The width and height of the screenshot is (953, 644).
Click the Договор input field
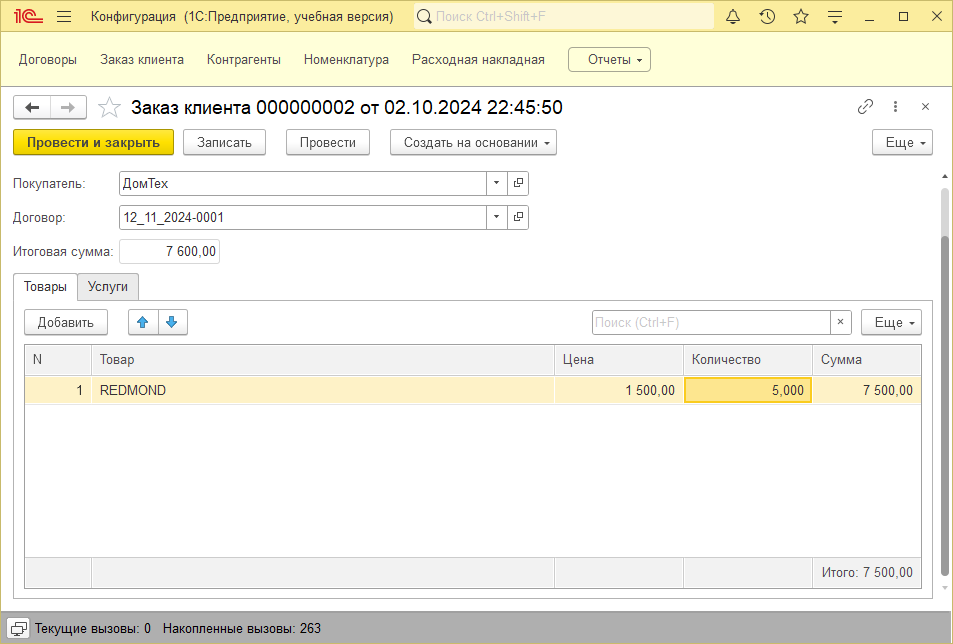tap(303, 217)
